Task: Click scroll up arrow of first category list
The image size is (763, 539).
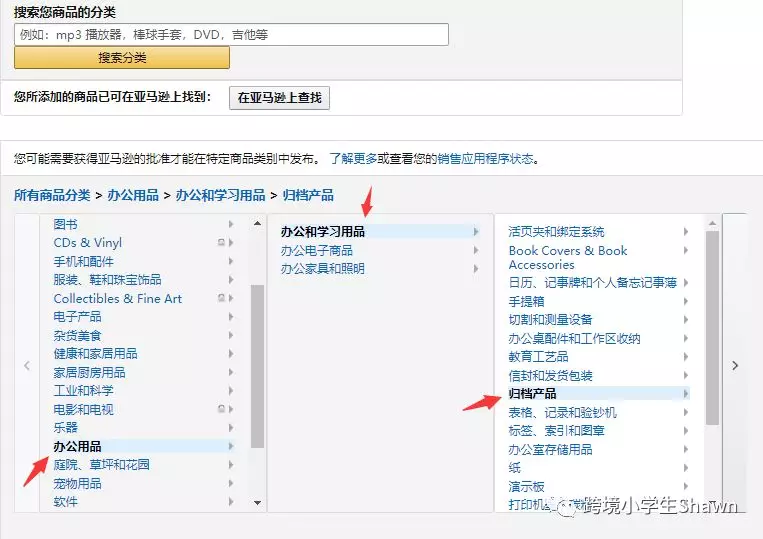Action: tap(257, 223)
